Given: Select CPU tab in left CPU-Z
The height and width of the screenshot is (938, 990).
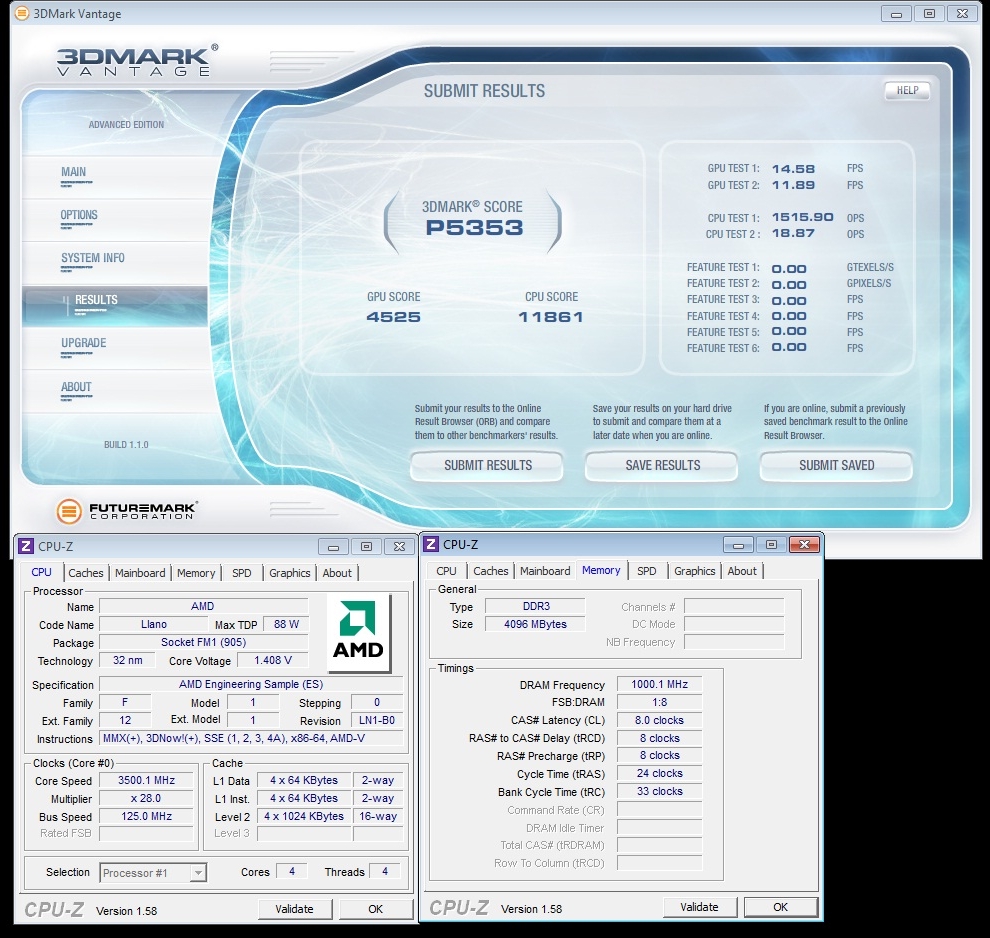Looking at the screenshot, I should point(42,572).
